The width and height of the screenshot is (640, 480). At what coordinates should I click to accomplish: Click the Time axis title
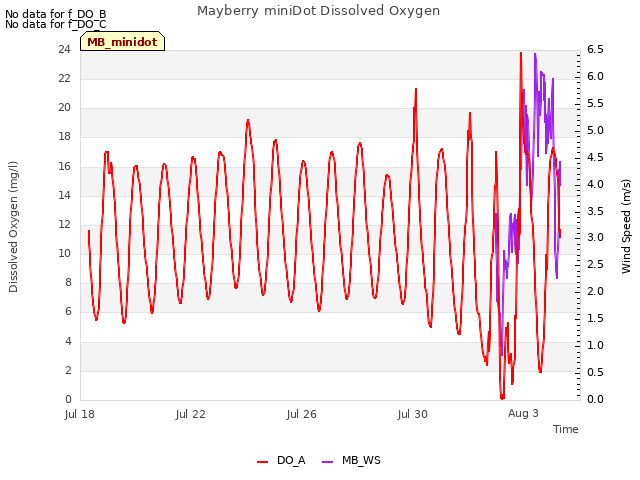[x=566, y=429]
